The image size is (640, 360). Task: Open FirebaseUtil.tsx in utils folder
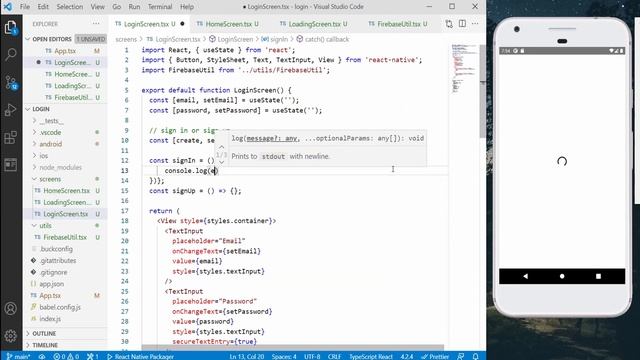(65, 237)
